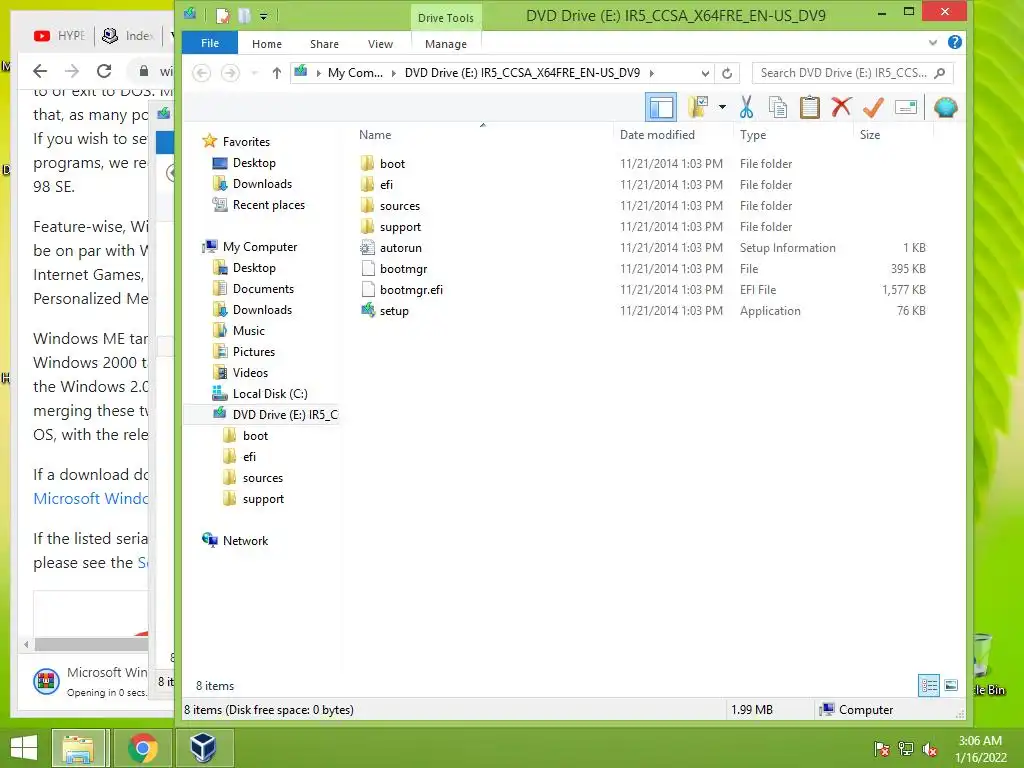
Task: Click the Copy toolbar icon
Action: click(778, 107)
